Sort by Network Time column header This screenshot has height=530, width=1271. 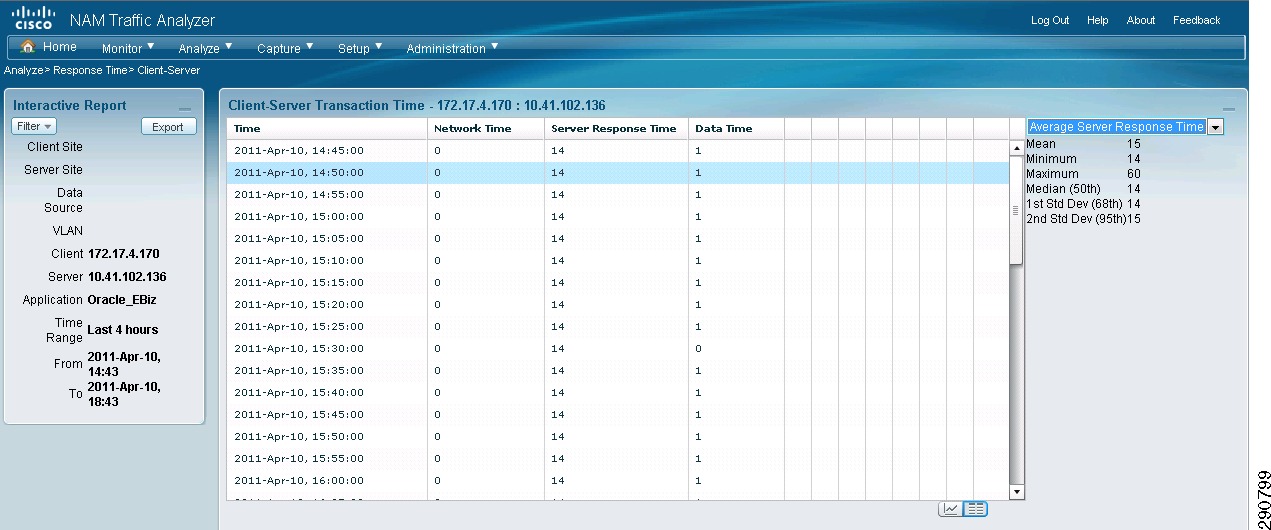(485, 128)
